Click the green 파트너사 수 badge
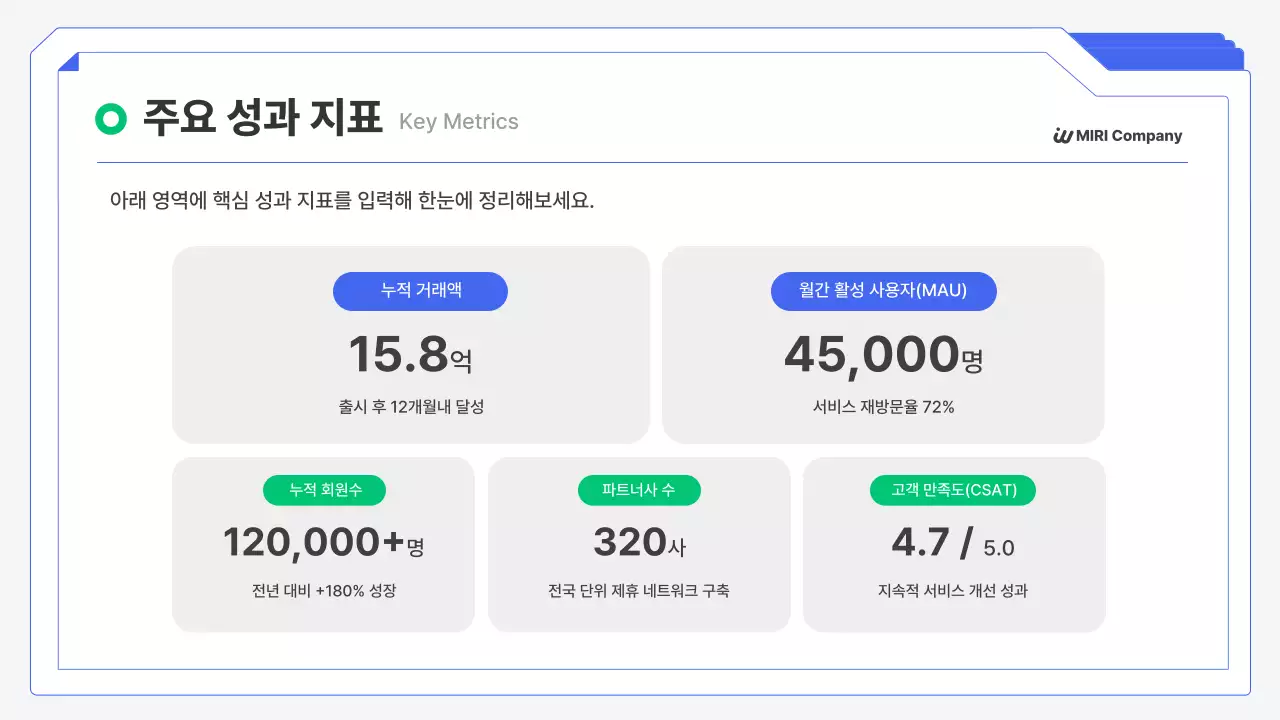Viewport: 1280px width, 720px height. point(639,490)
